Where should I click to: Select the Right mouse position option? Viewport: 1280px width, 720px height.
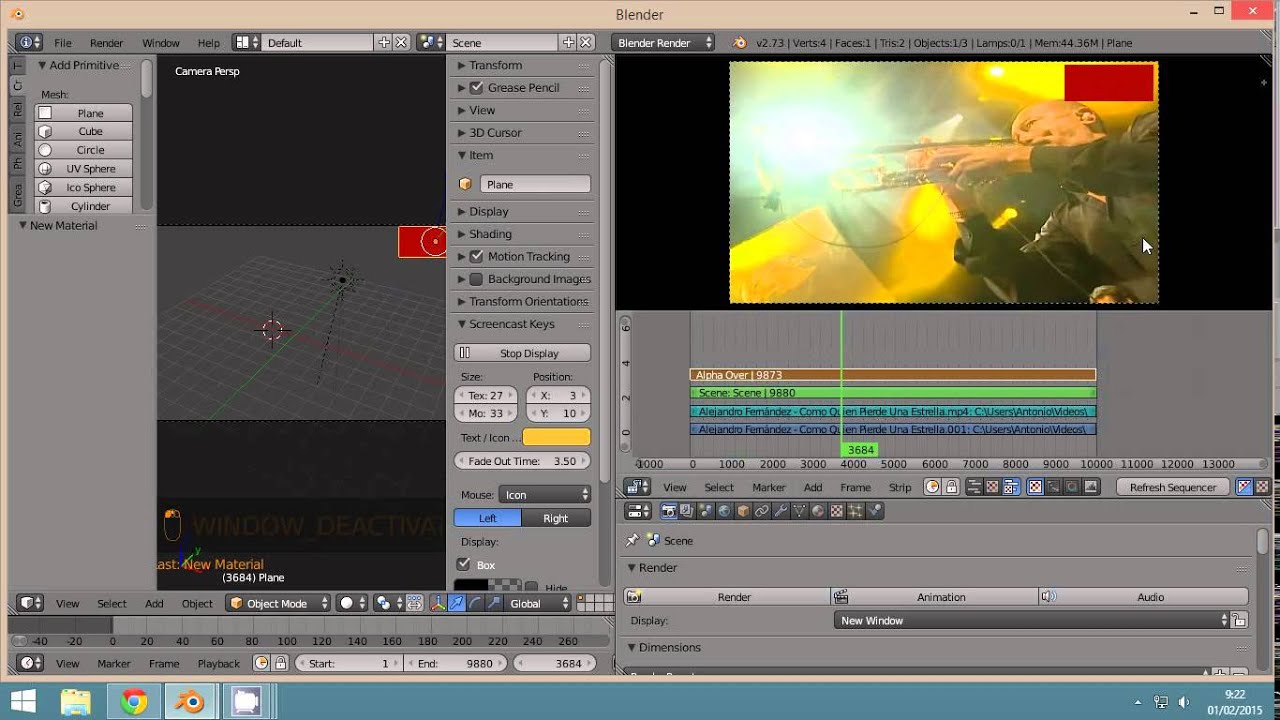click(x=556, y=518)
